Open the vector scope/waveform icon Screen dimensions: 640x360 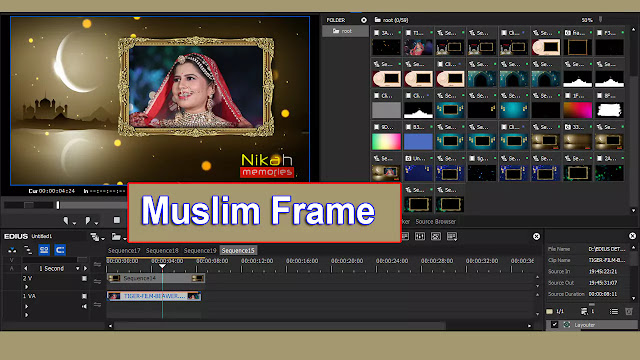pos(436,236)
